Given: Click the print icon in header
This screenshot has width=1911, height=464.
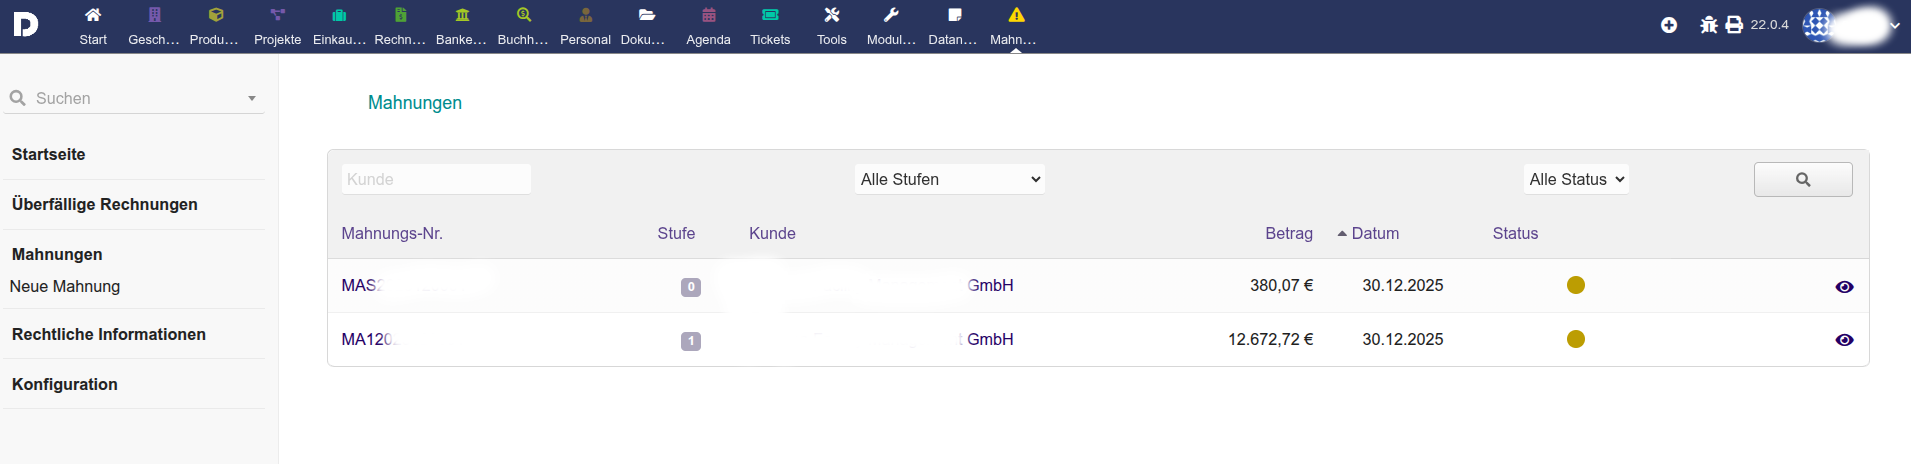Looking at the screenshot, I should pyautogui.click(x=1734, y=25).
